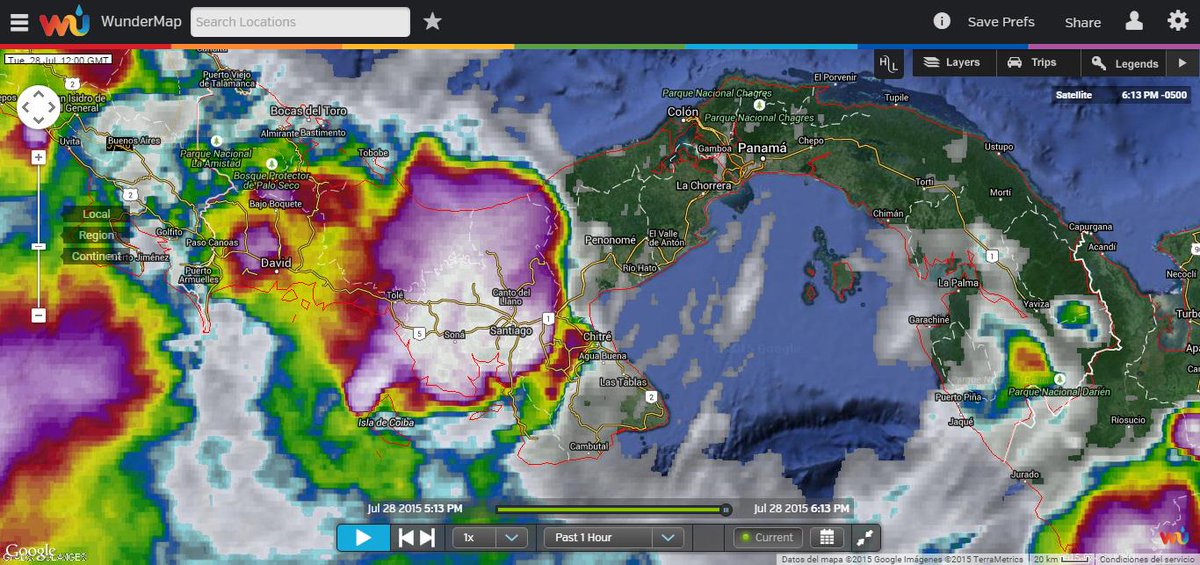The height and width of the screenshot is (565, 1200).
Task: Open the Past 1 Hour range dropdown
Action: [613, 537]
